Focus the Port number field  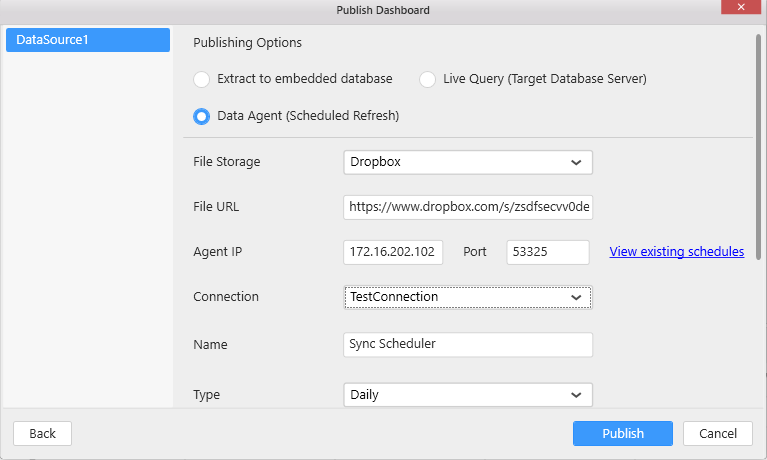[x=547, y=252]
